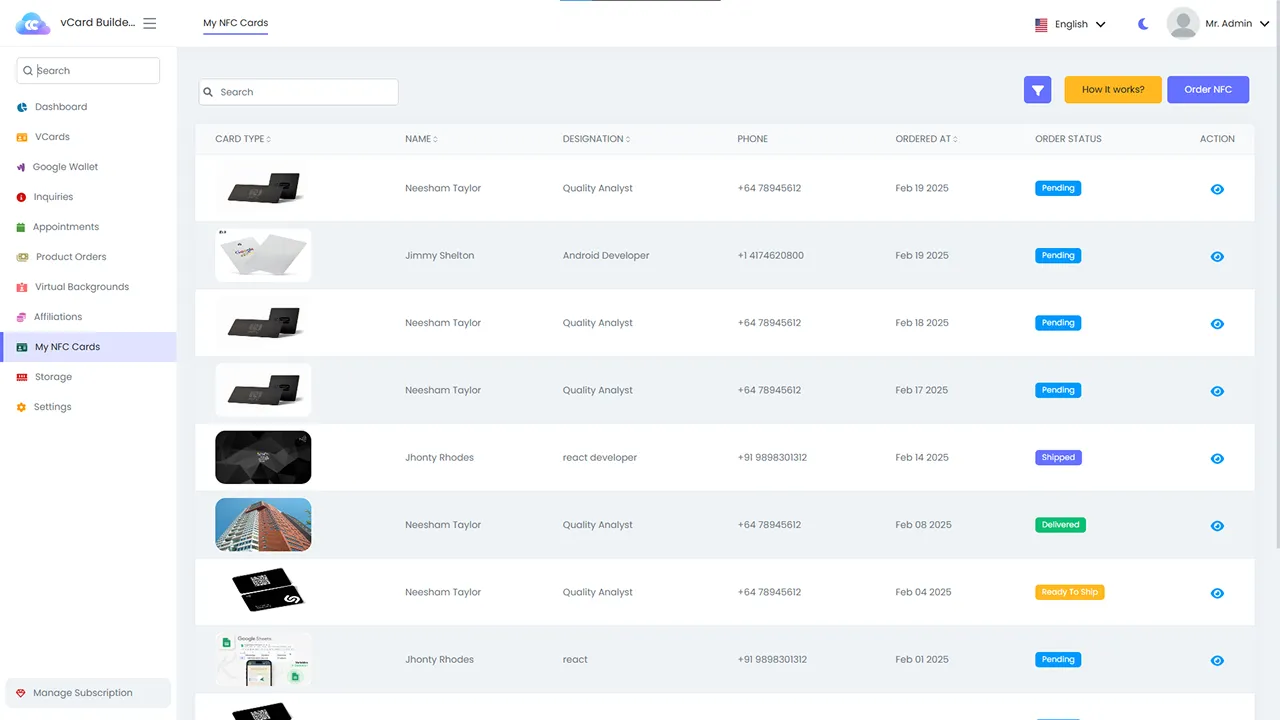Click the building photo card thumbnail
1280x720 pixels.
pos(263,525)
